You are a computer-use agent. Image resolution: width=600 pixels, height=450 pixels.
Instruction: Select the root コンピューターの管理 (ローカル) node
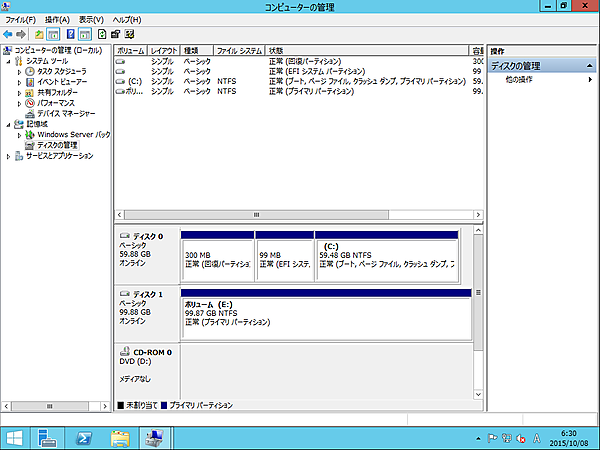tap(58, 51)
